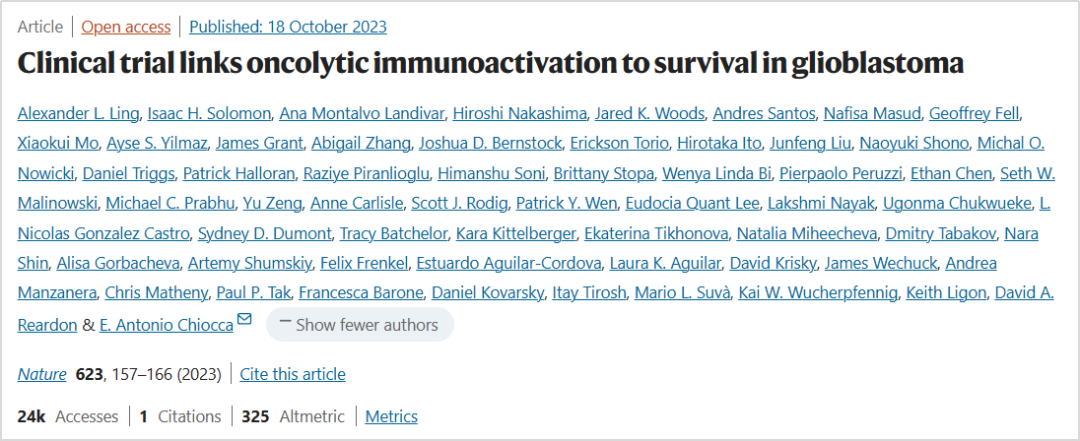Click author Kai W. Wucherpfennig

(818, 293)
